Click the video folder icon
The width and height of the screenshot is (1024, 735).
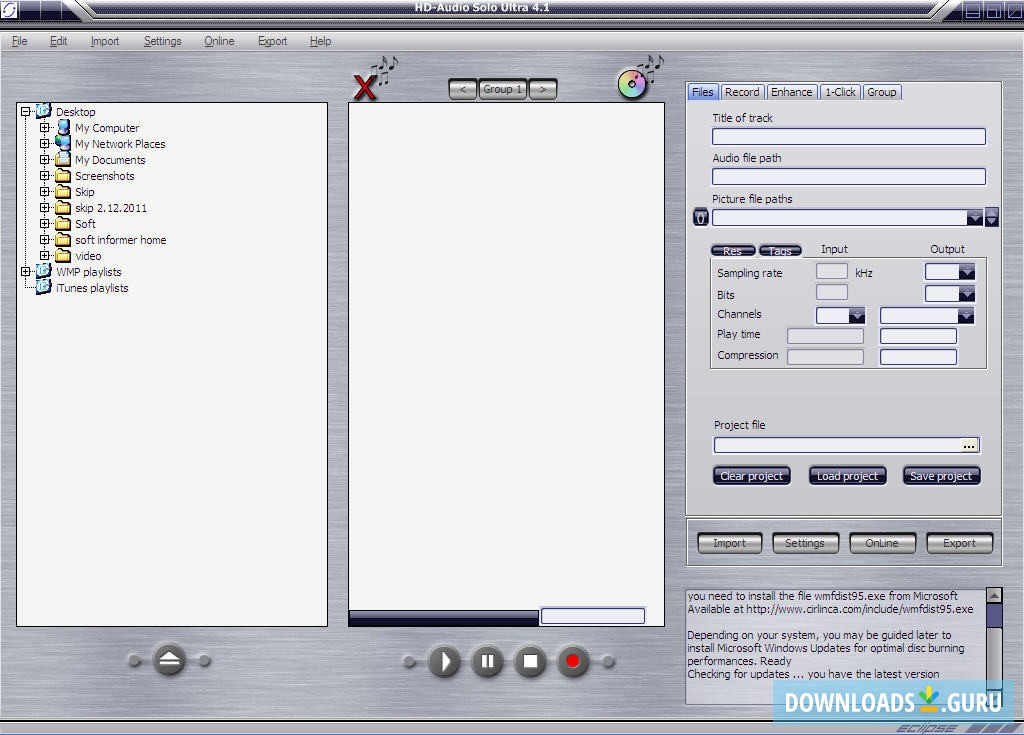click(63, 255)
